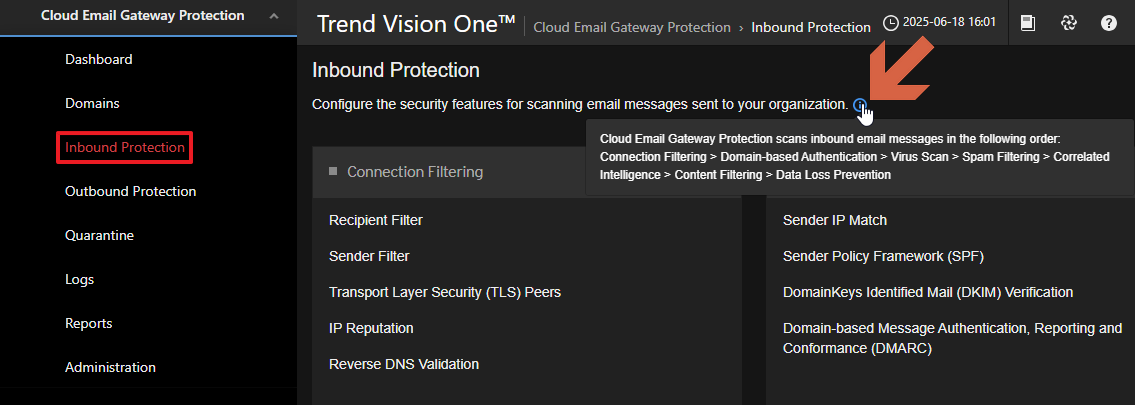This screenshot has height=405, width=1135.
Task: Click the clock icon beside the date
Action: [x=891, y=23]
